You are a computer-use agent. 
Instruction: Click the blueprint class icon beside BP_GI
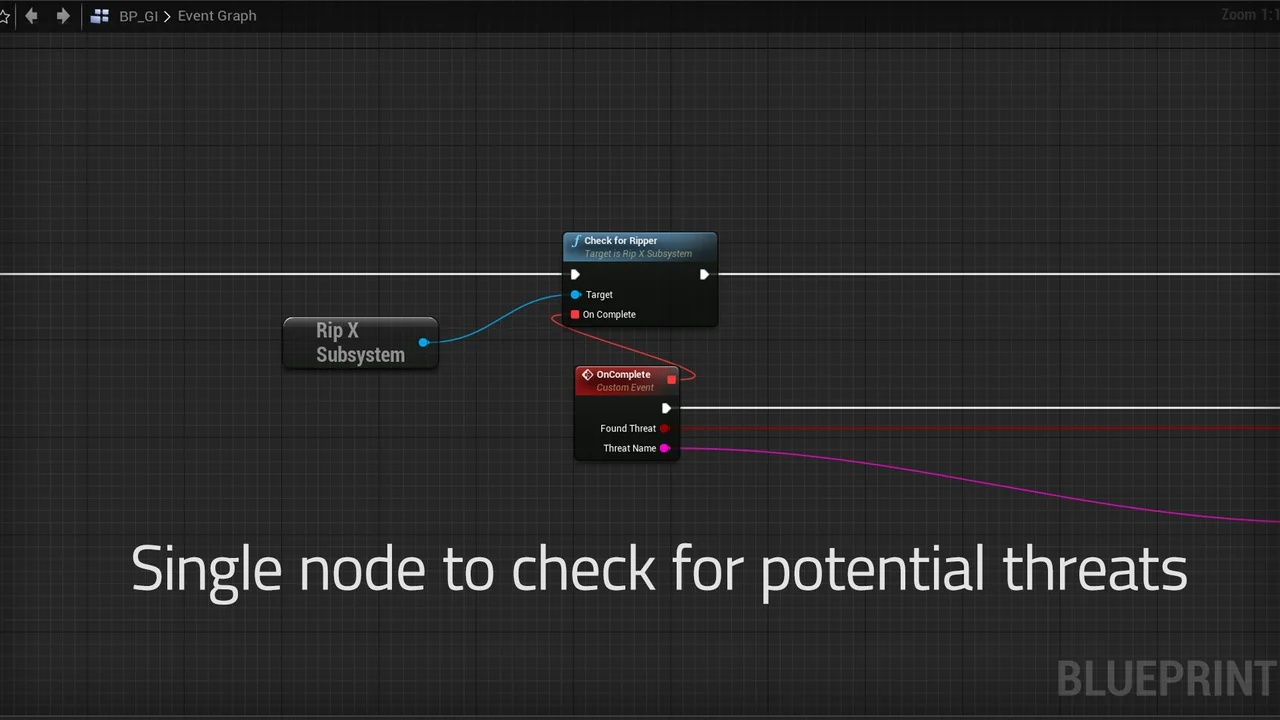(99, 15)
